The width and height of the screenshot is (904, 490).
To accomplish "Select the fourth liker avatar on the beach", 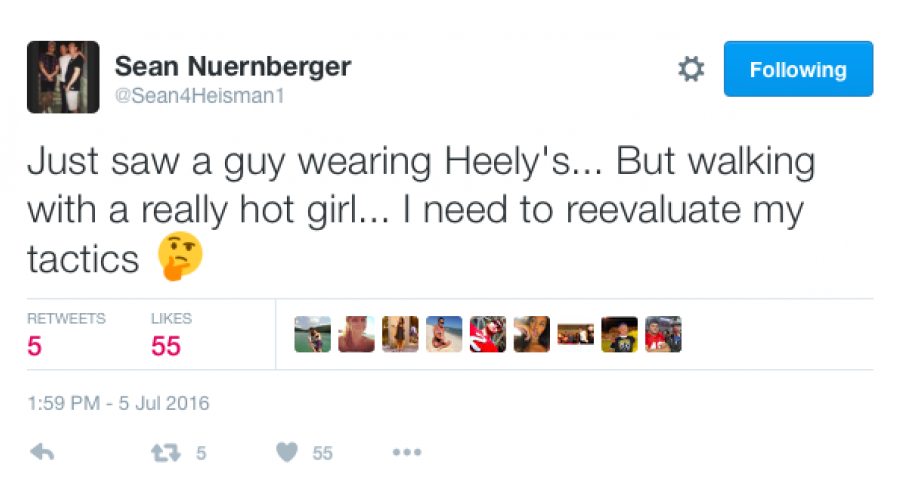I will pyautogui.click(x=444, y=334).
